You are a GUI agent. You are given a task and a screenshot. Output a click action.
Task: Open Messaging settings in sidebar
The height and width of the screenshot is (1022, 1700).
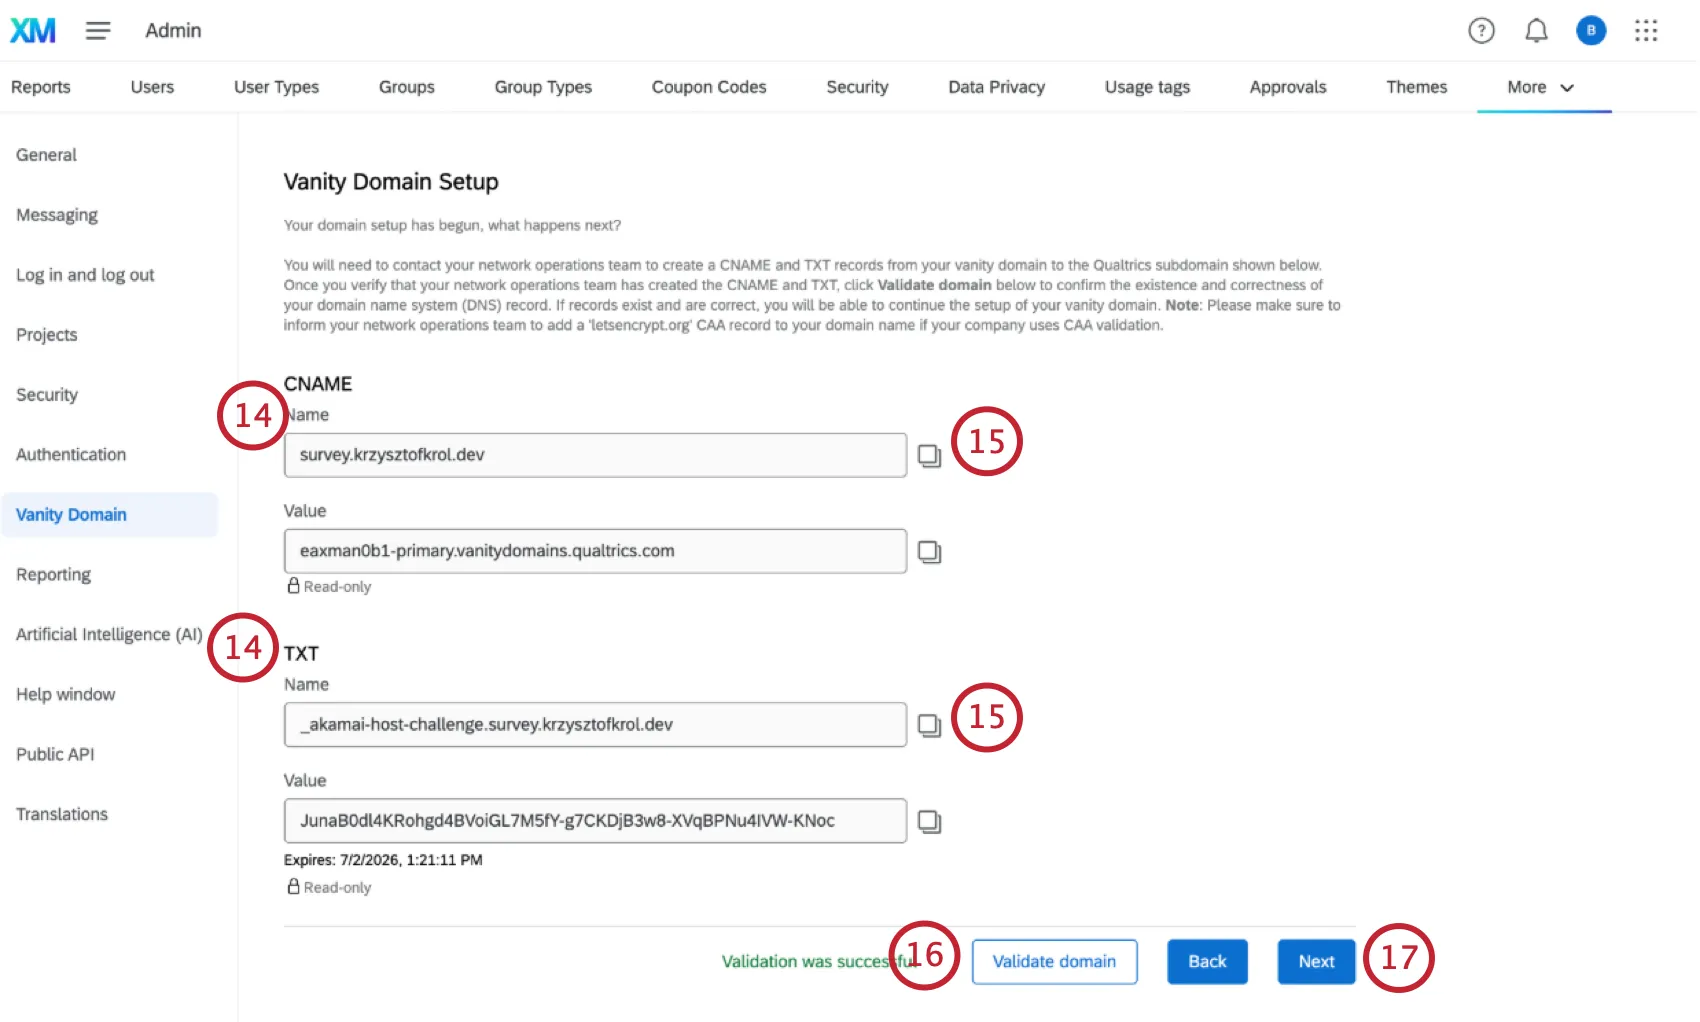[x=57, y=215]
